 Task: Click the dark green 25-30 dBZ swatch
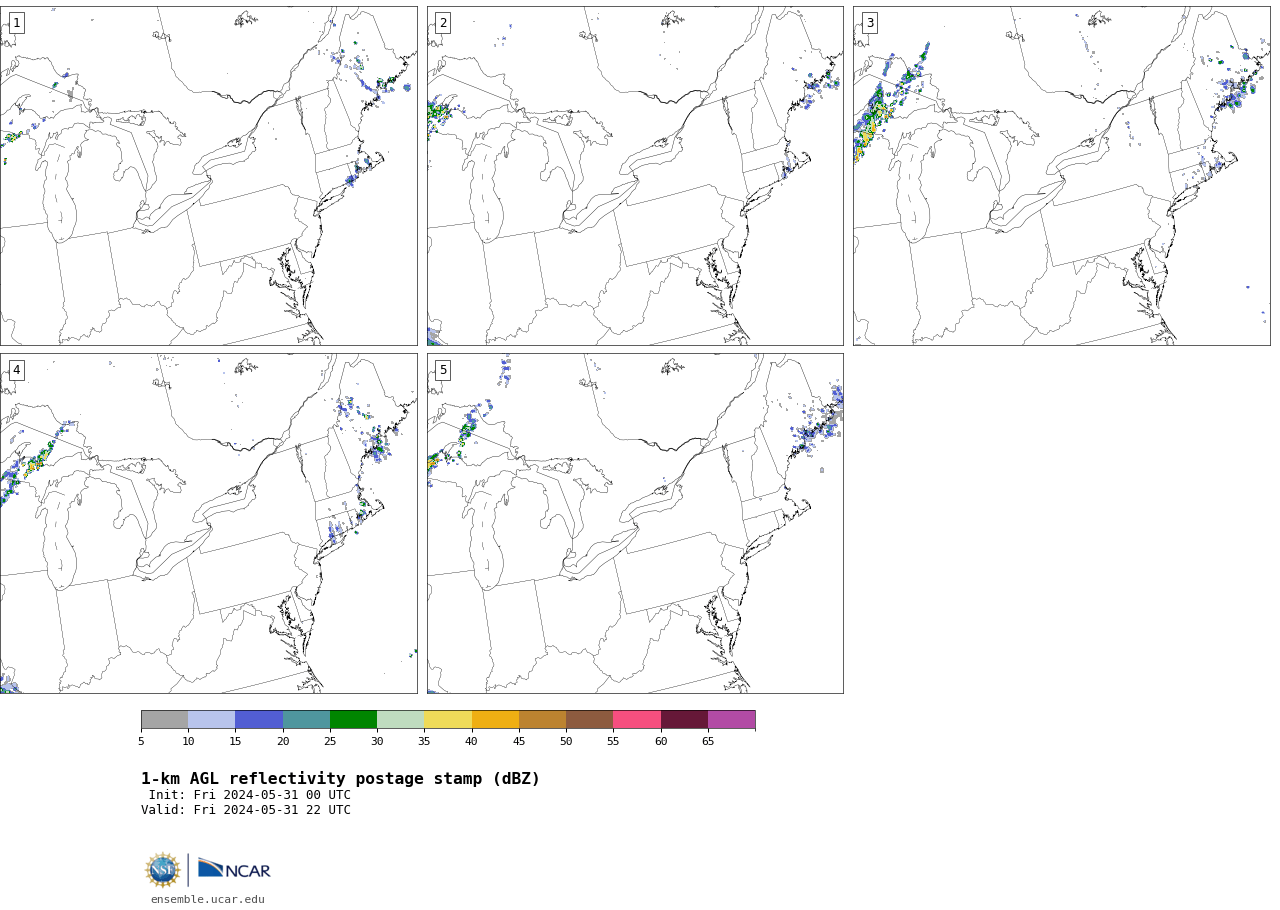click(x=353, y=720)
